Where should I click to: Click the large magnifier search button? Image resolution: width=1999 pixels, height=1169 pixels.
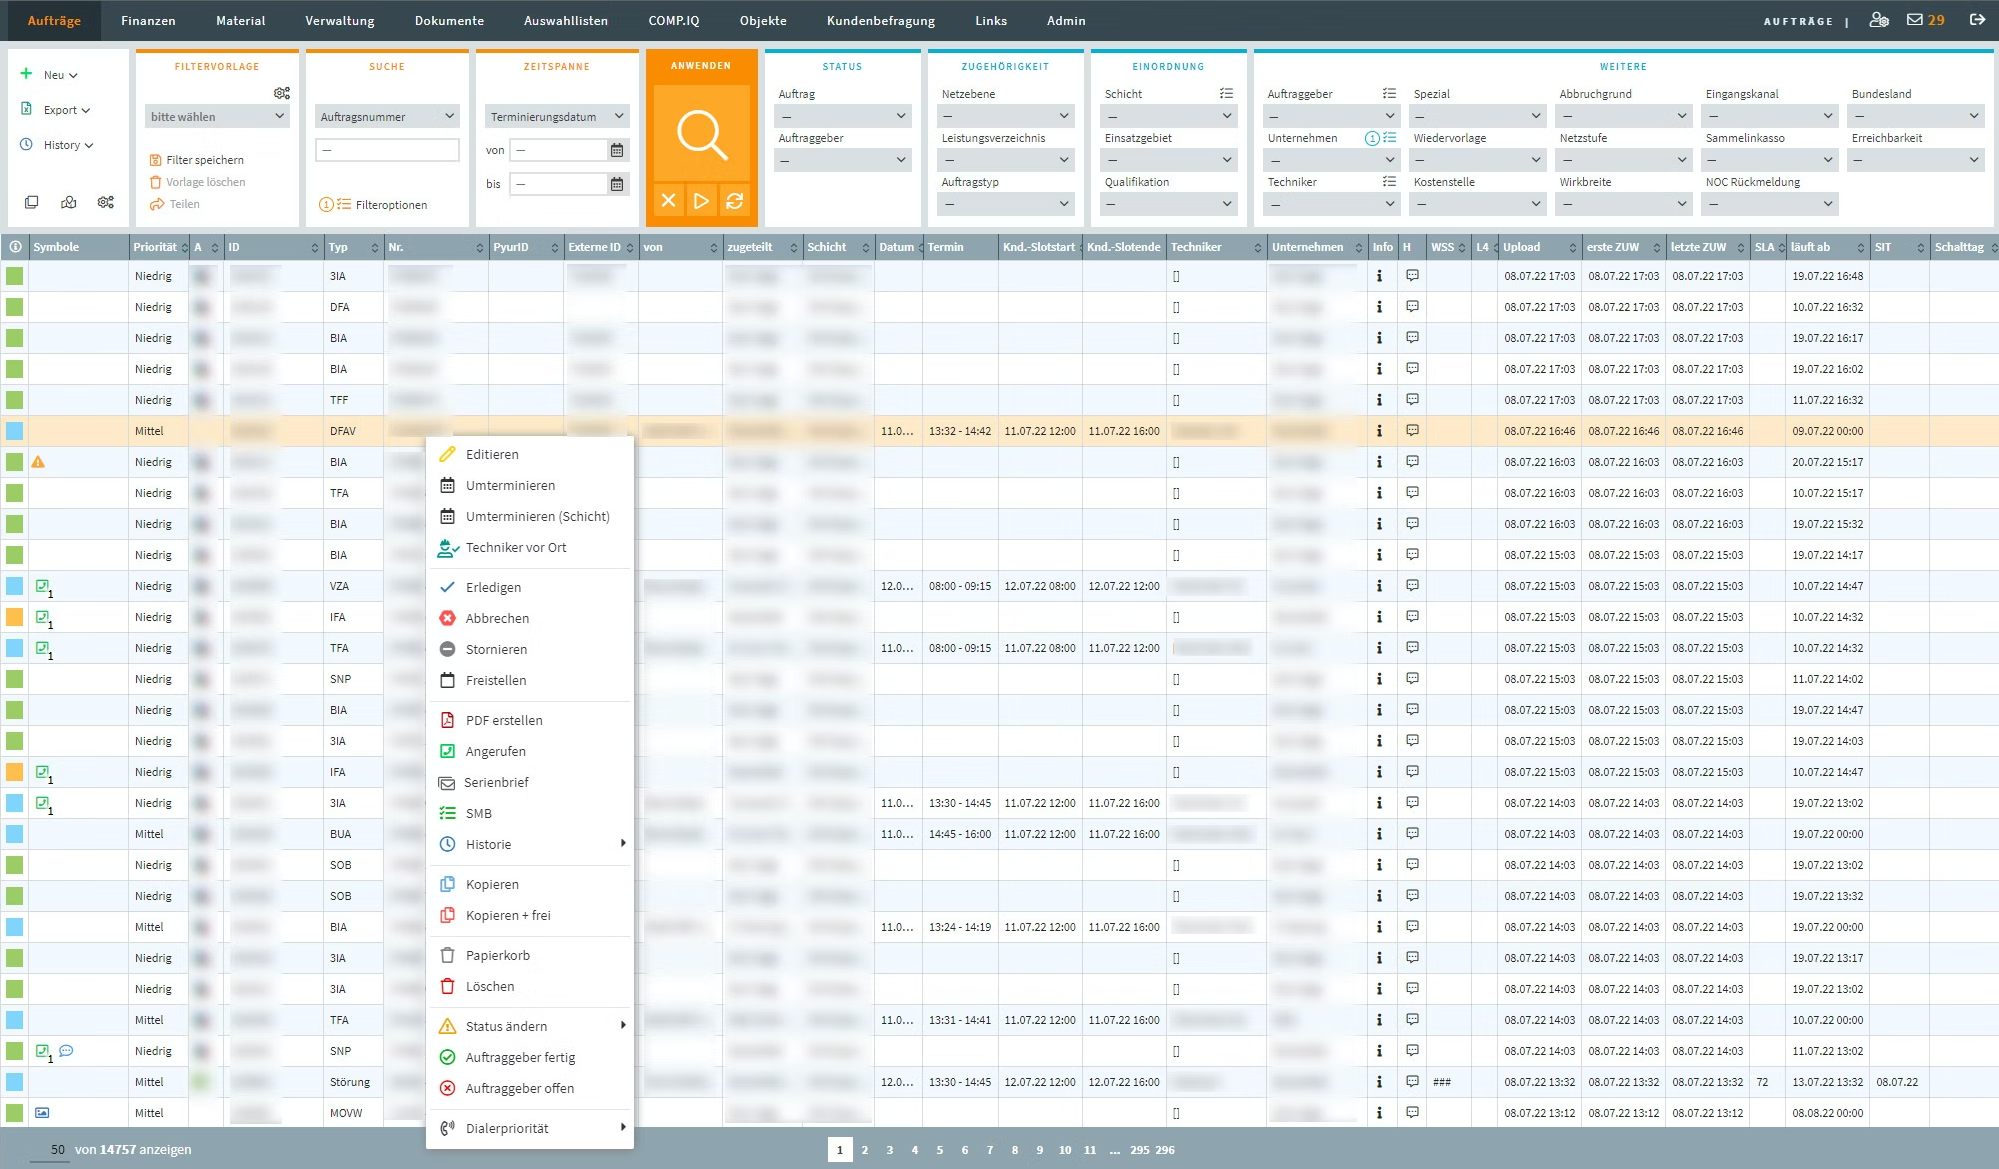tap(701, 133)
